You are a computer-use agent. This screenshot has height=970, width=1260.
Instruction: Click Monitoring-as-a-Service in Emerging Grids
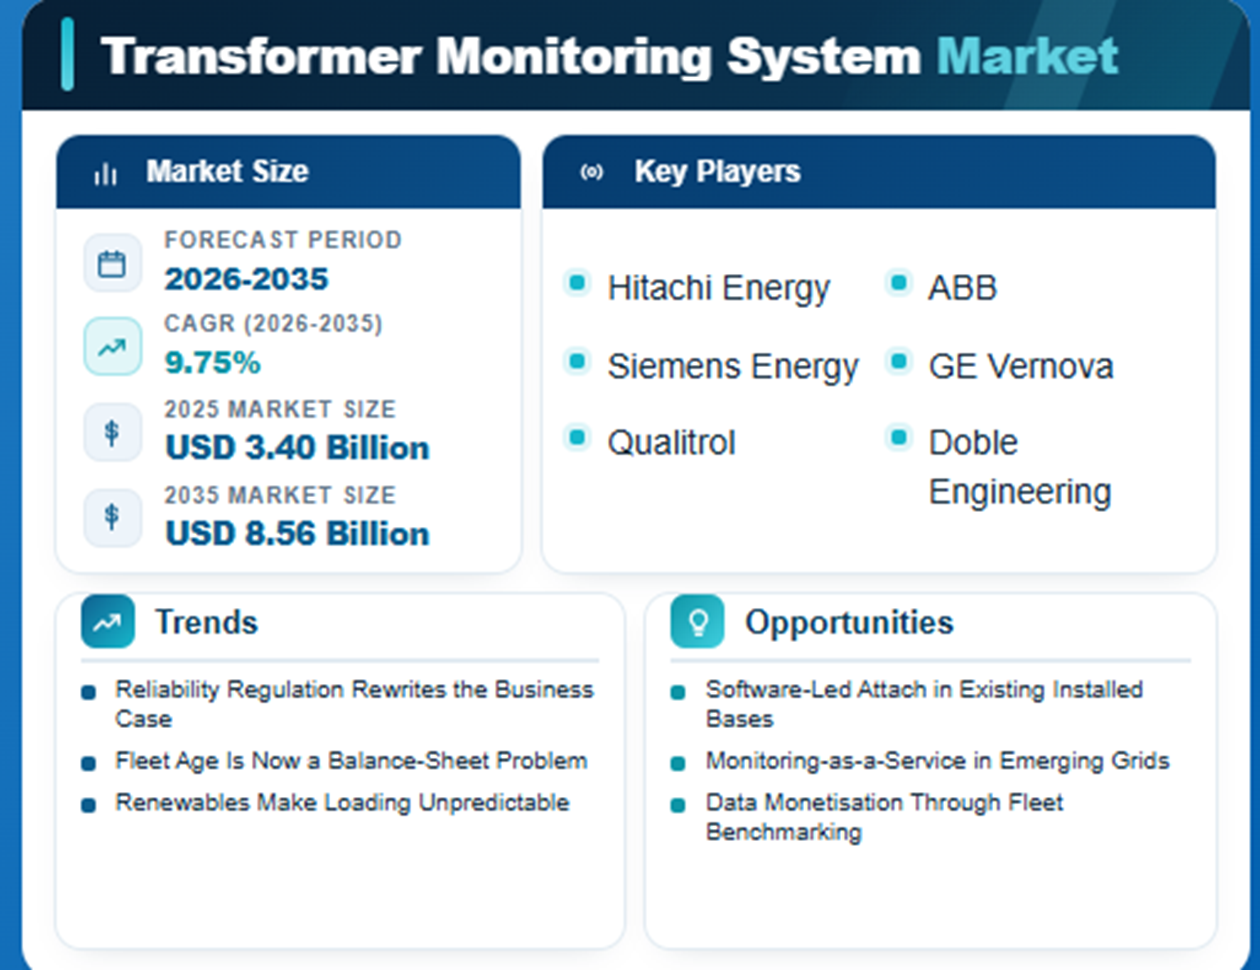(937, 761)
